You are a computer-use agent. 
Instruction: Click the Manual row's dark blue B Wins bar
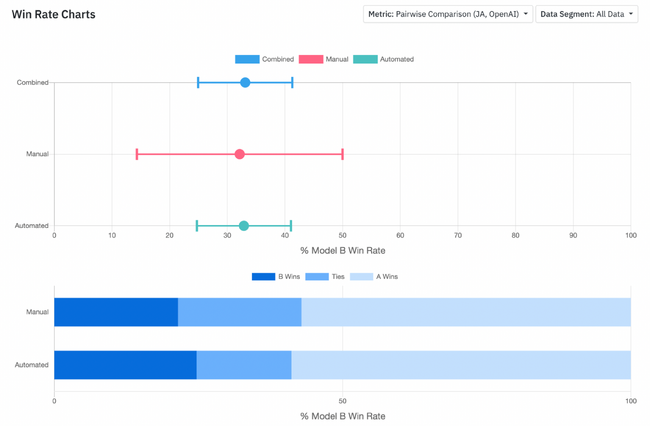[116, 312]
